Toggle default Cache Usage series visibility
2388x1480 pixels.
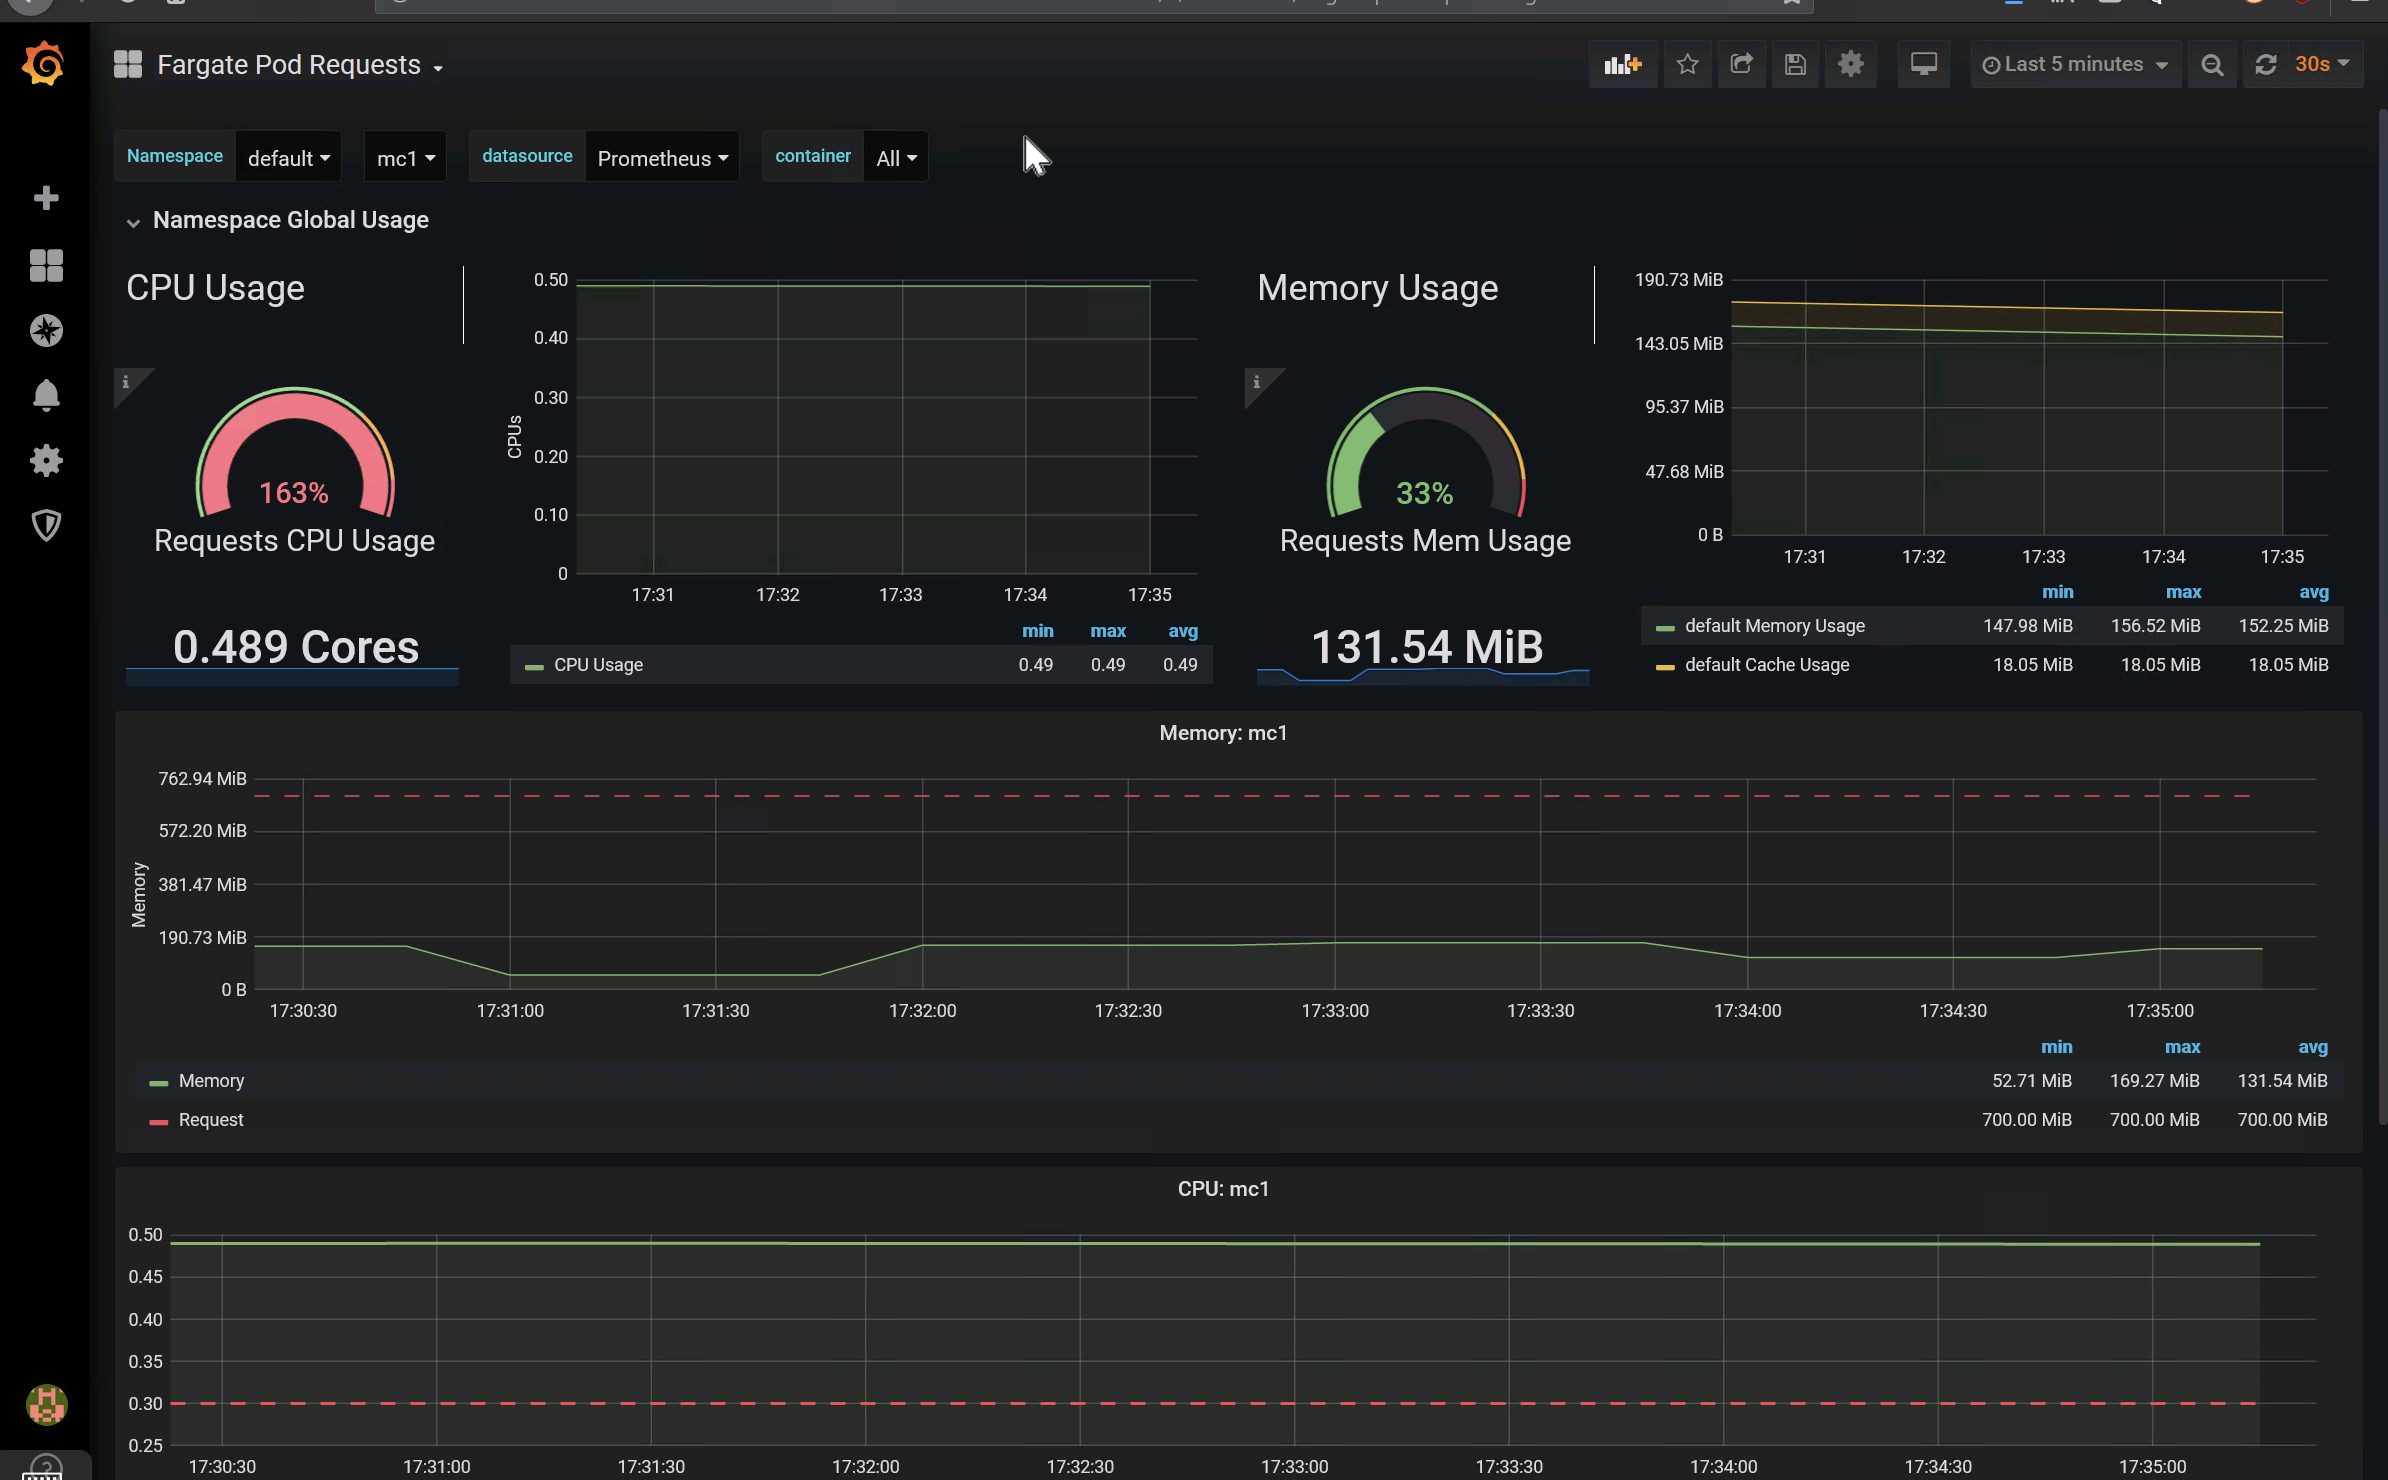(1766, 665)
